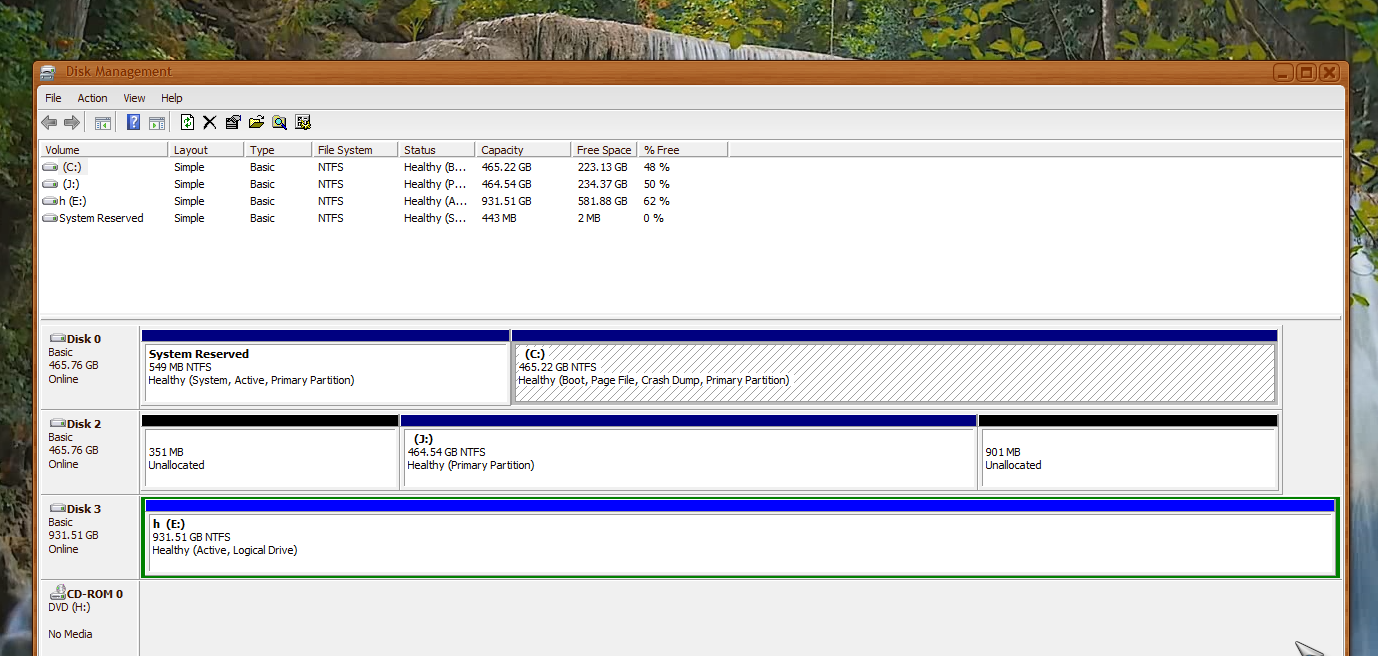Select the h (E:) volume in the list

[64, 201]
